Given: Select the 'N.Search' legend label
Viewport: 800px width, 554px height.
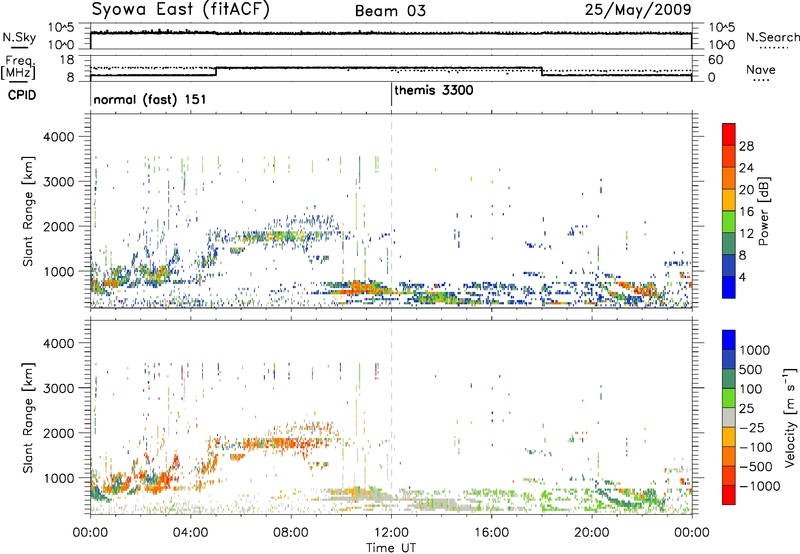Looking at the screenshot, I should 772,37.
